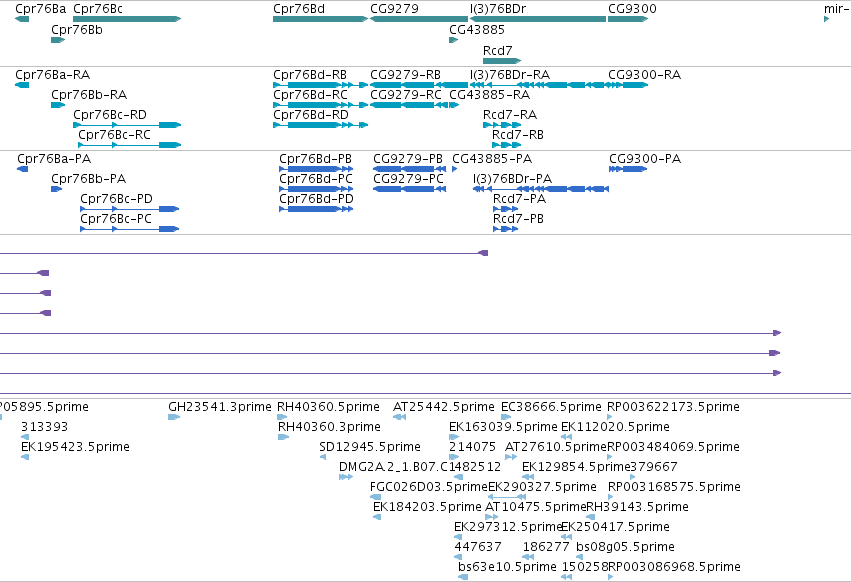This screenshot has height=582, width=851.
Task: Click the Cpr76Bd gene bar
Action: 321,19
